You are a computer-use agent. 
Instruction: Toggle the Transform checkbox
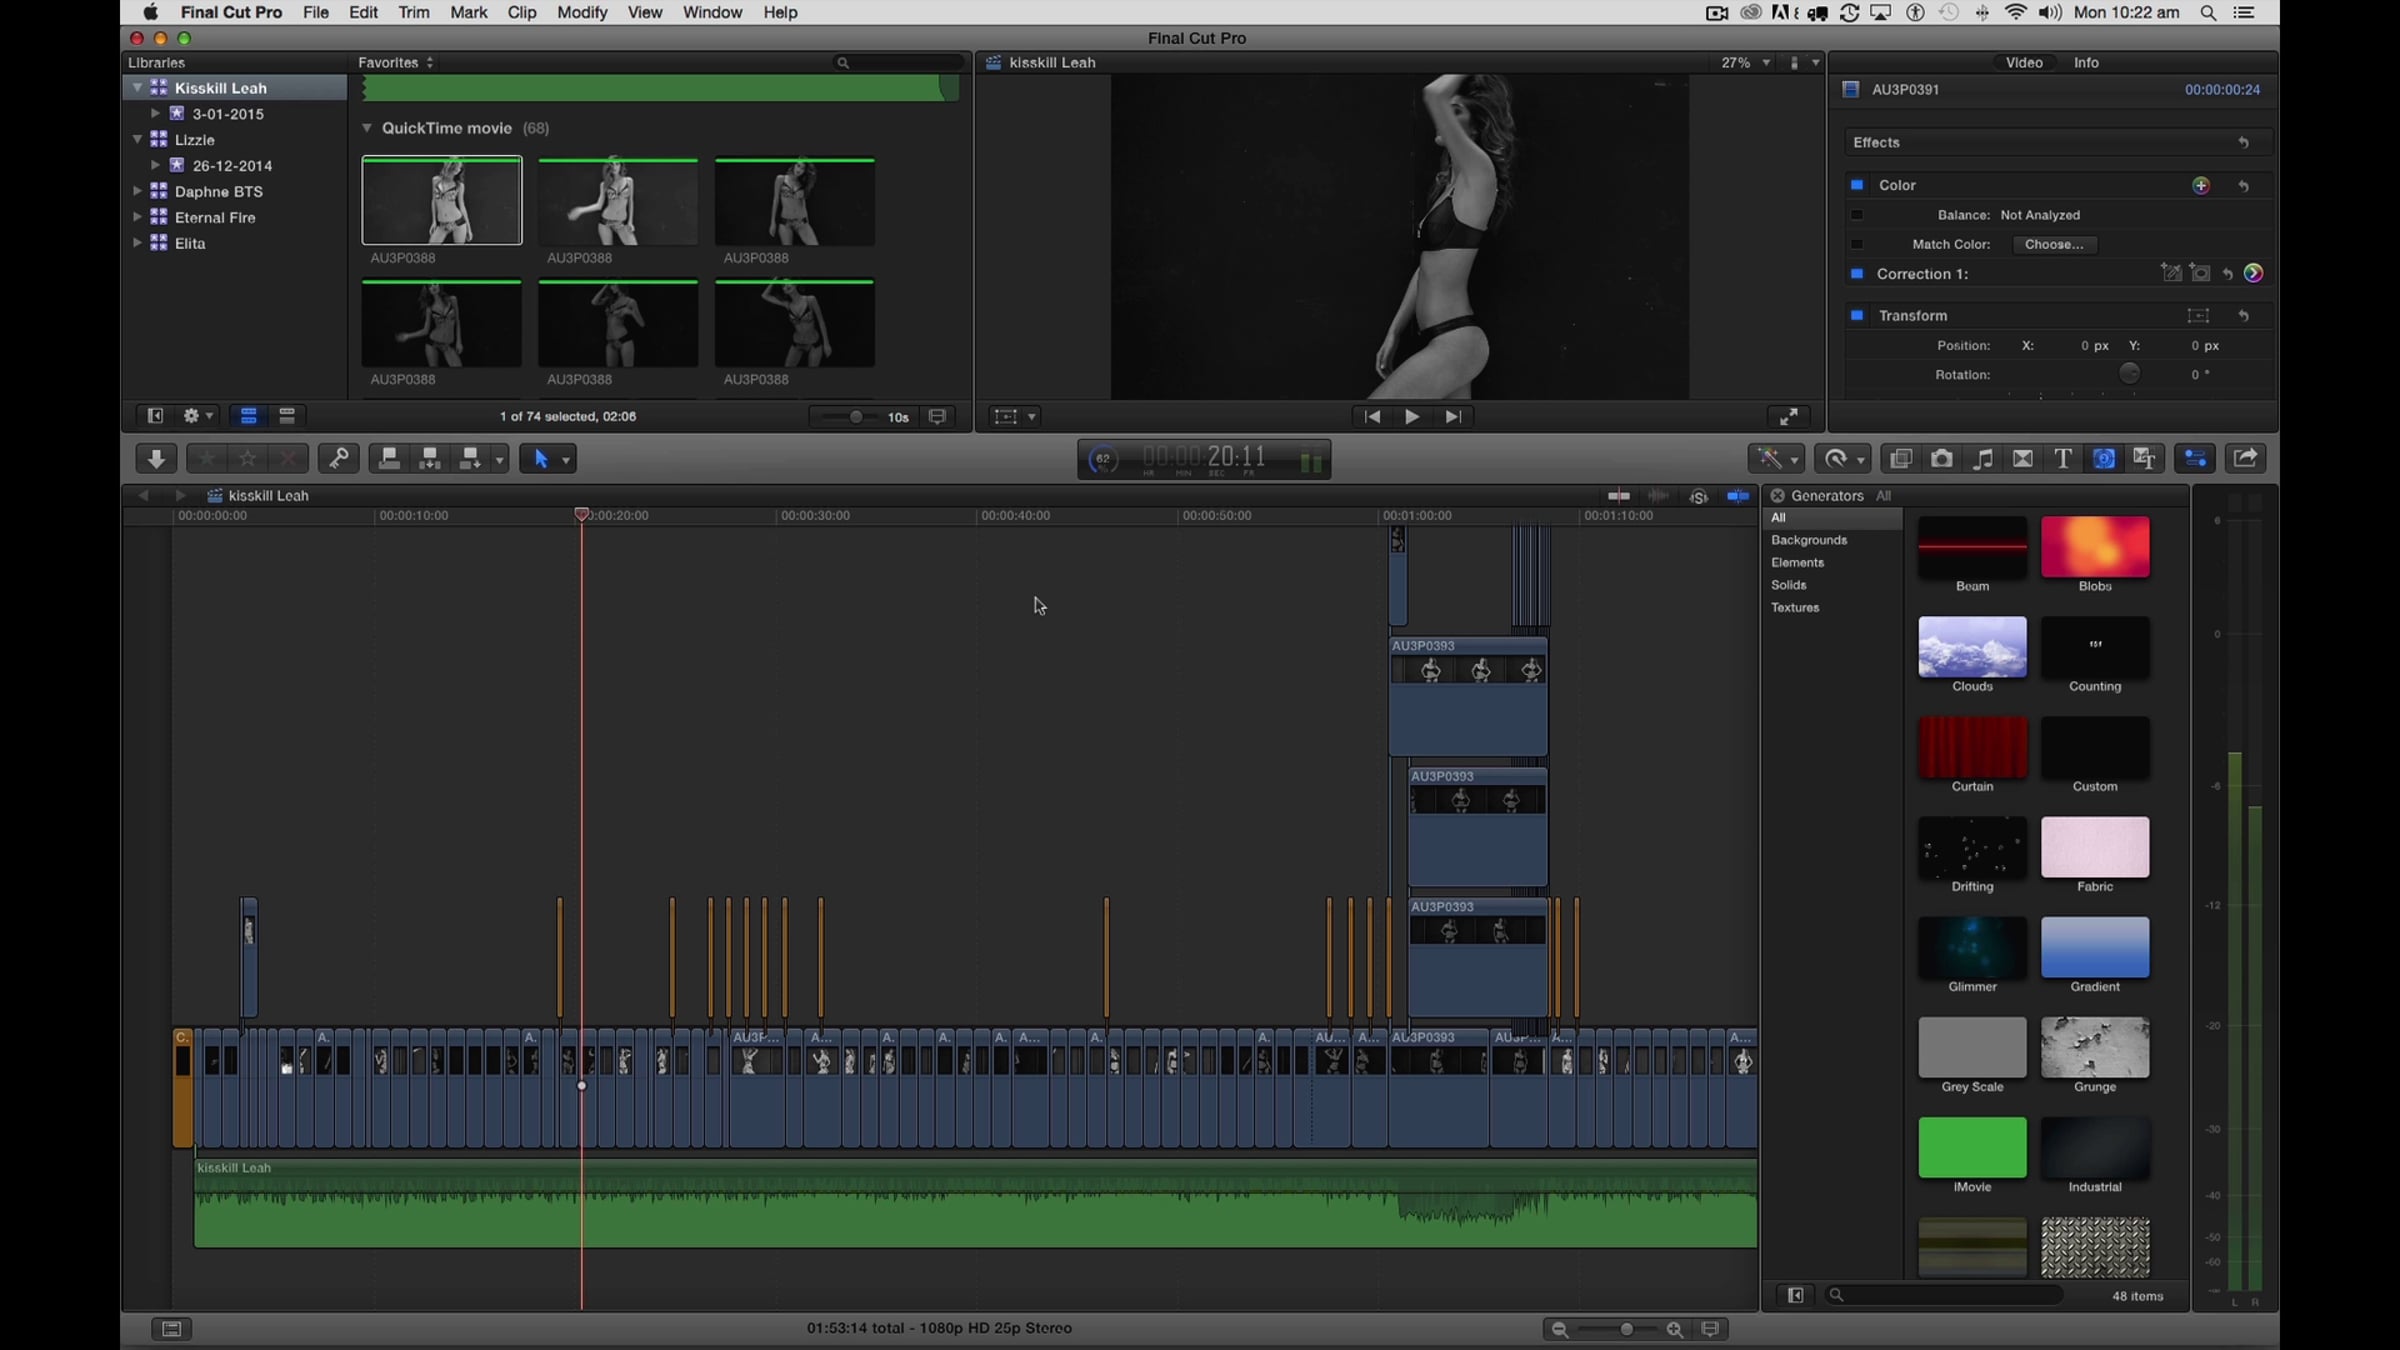pyautogui.click(x=1857, y=315)
